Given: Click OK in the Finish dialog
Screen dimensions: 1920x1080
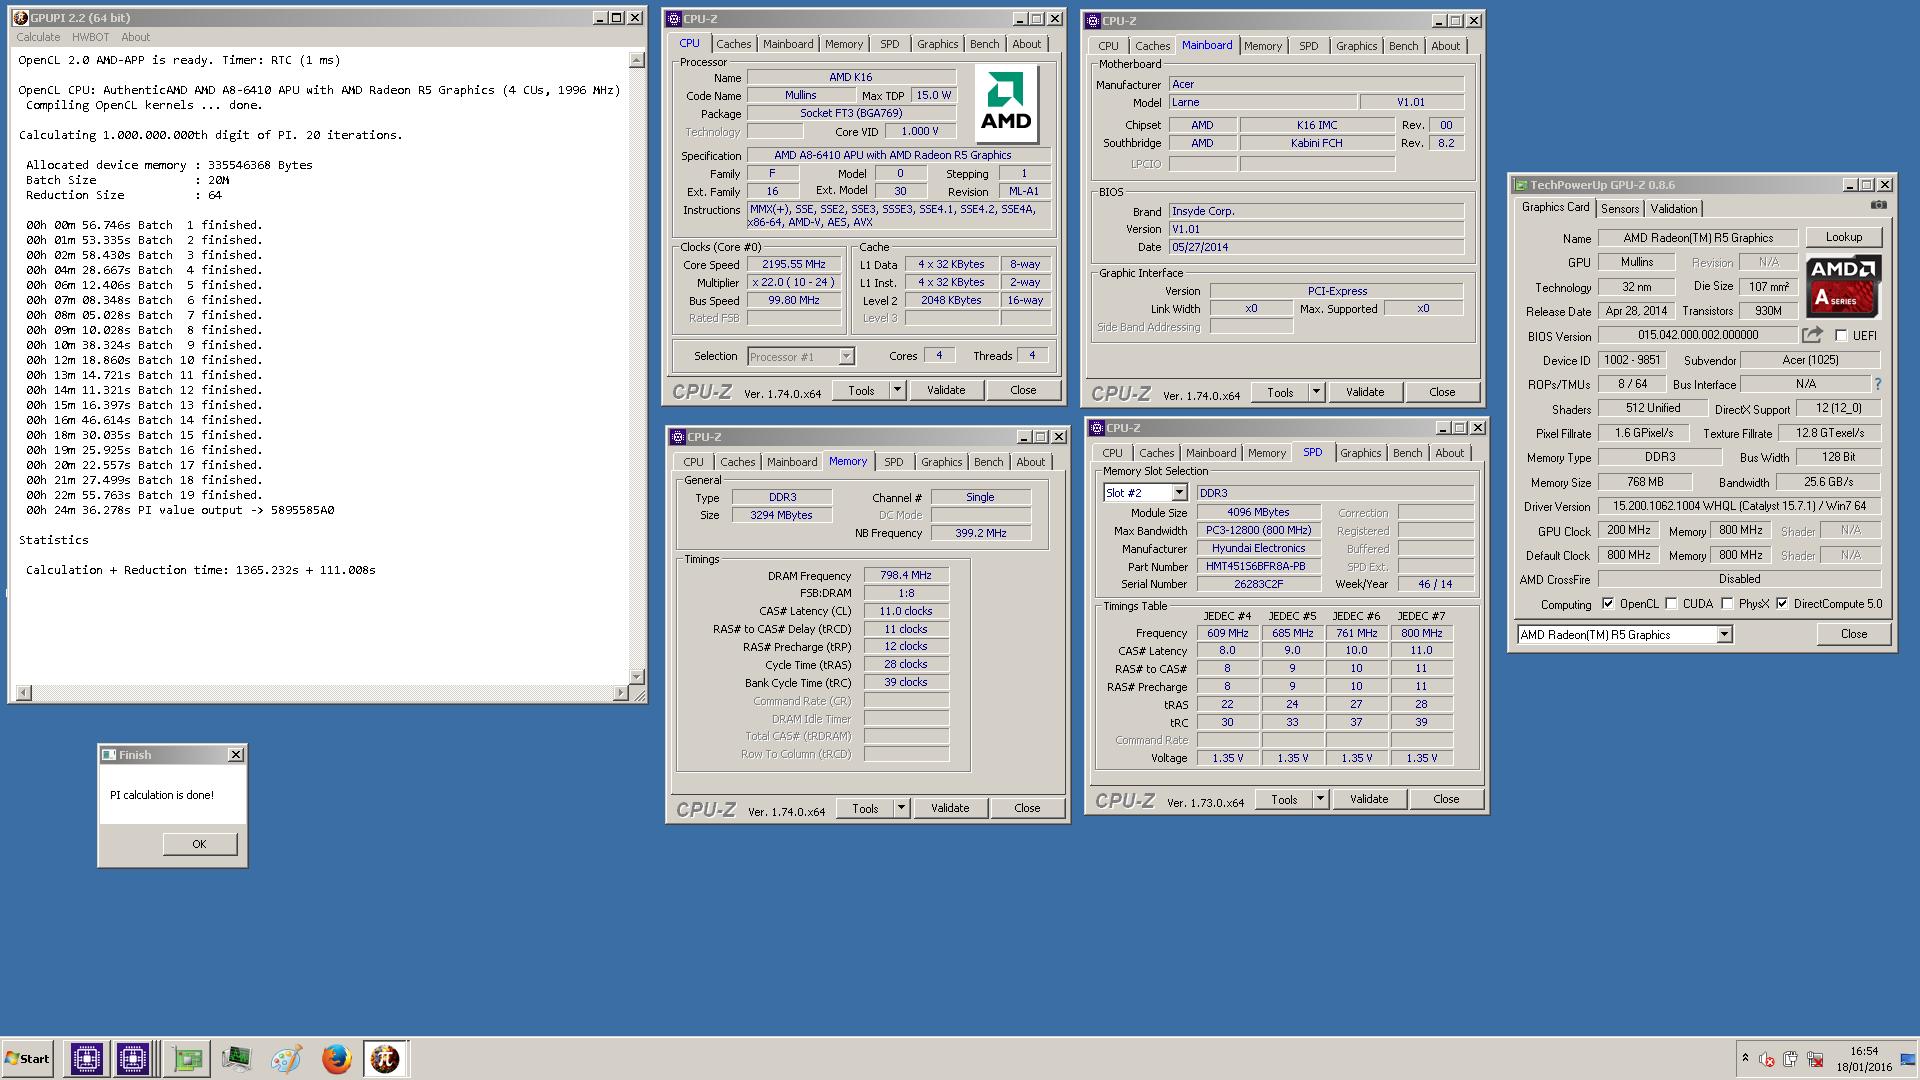Looking at the screenshot, I should click(x=199, y=844).
